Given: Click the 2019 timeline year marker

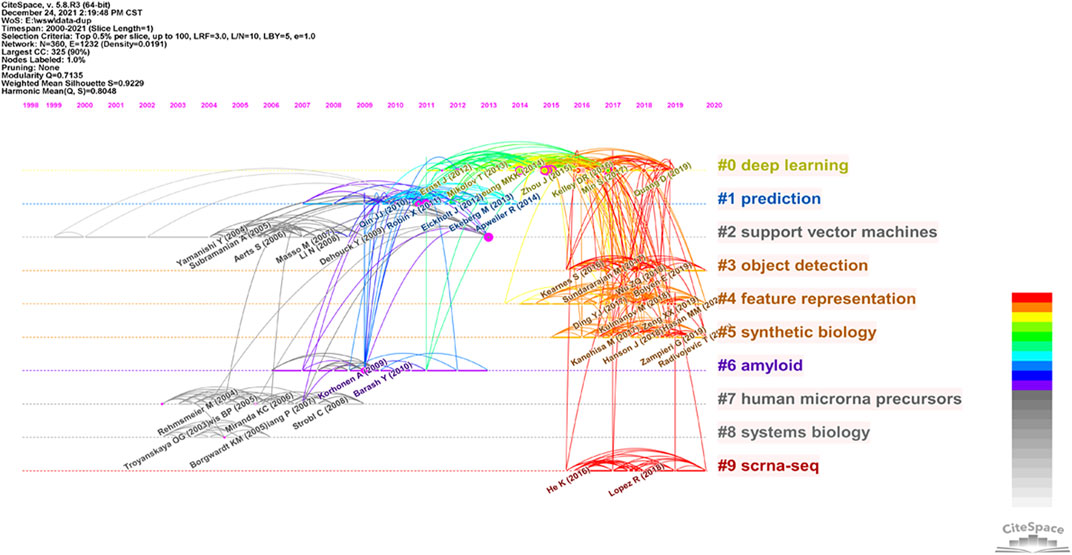Looking at the screenshot, I should coord(675,106).
